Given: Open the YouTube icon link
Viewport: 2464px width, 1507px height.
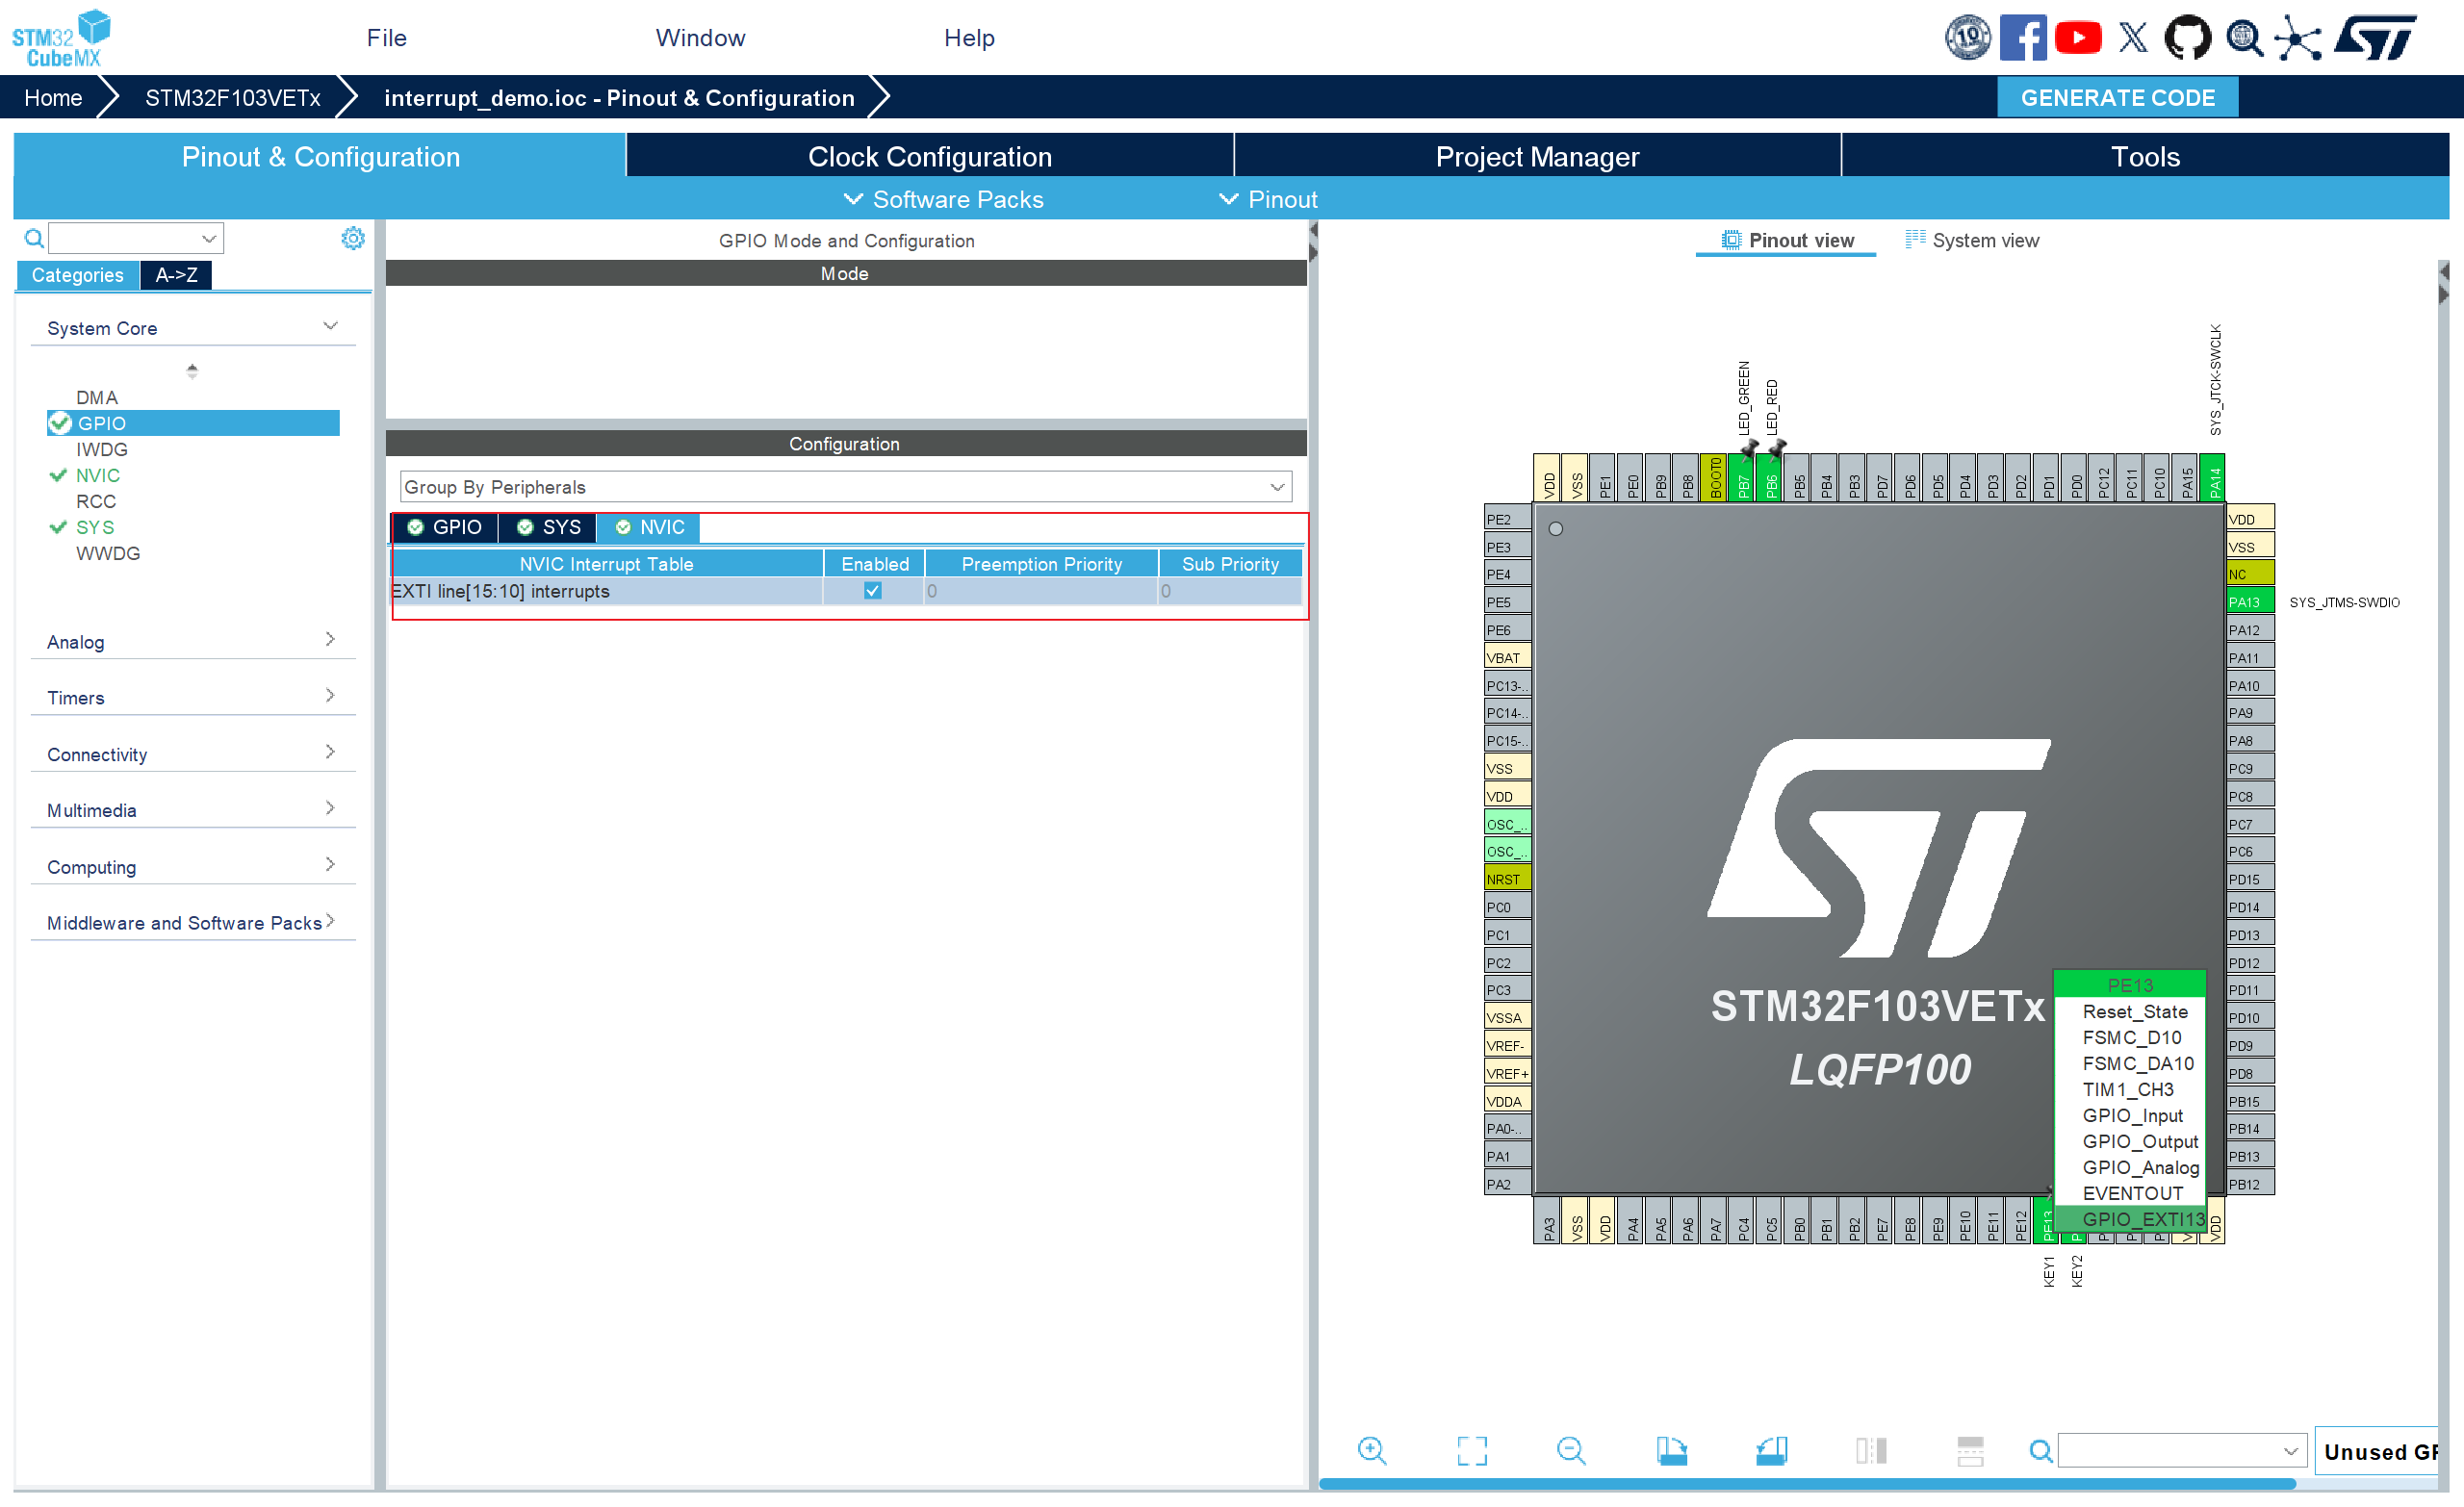Looking at the screenshot, I should 2078,38.
